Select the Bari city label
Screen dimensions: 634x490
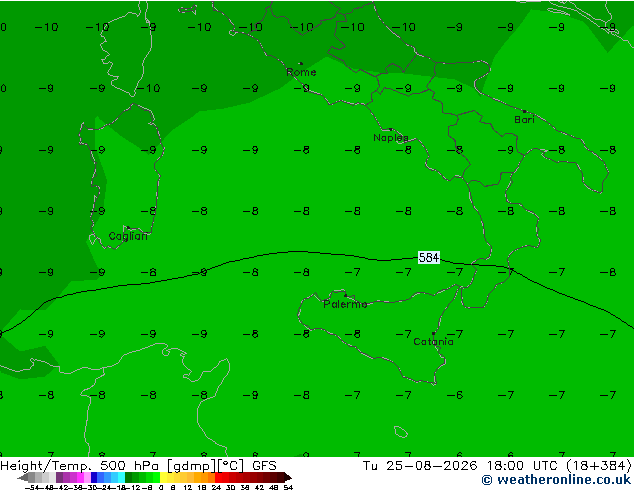(x=524, y=120)
